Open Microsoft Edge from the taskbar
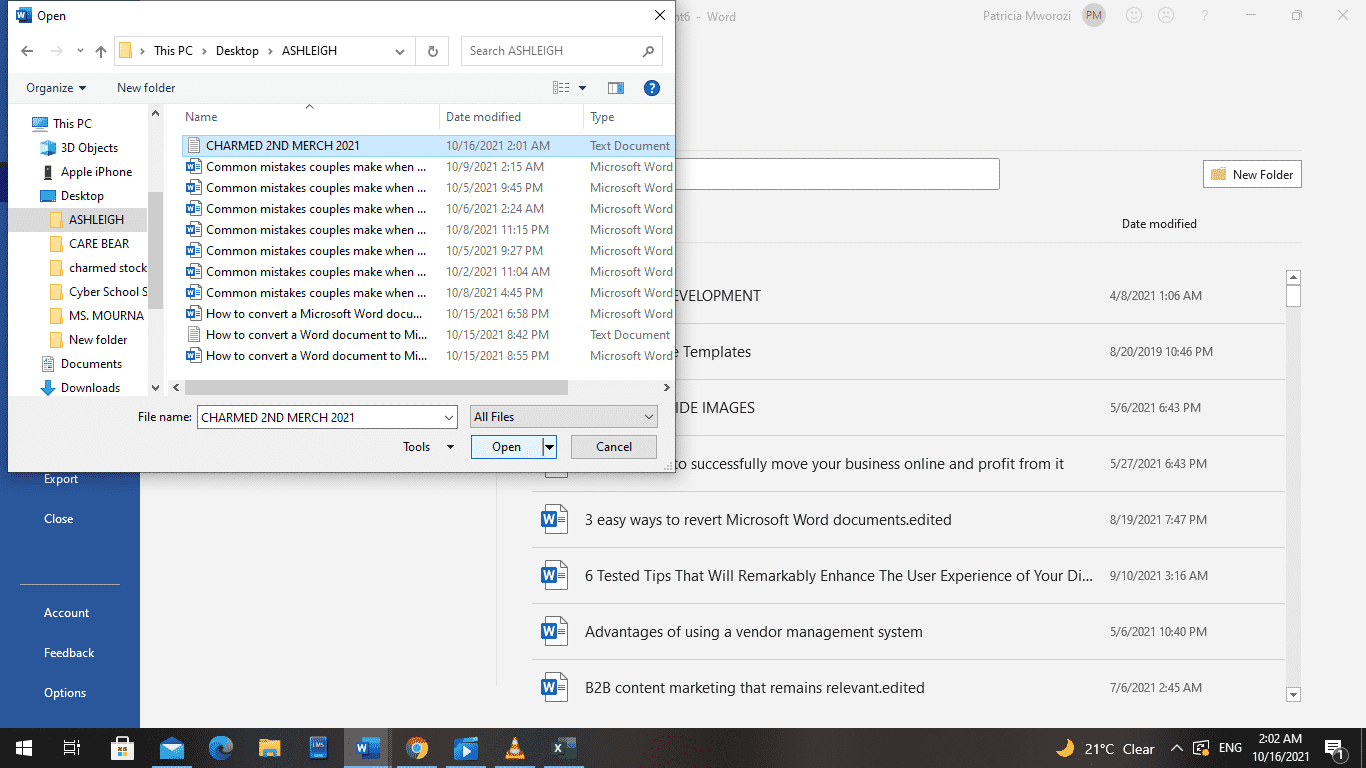The width and height of the screenshot is (1366, 768). click(x=220, y=748)
